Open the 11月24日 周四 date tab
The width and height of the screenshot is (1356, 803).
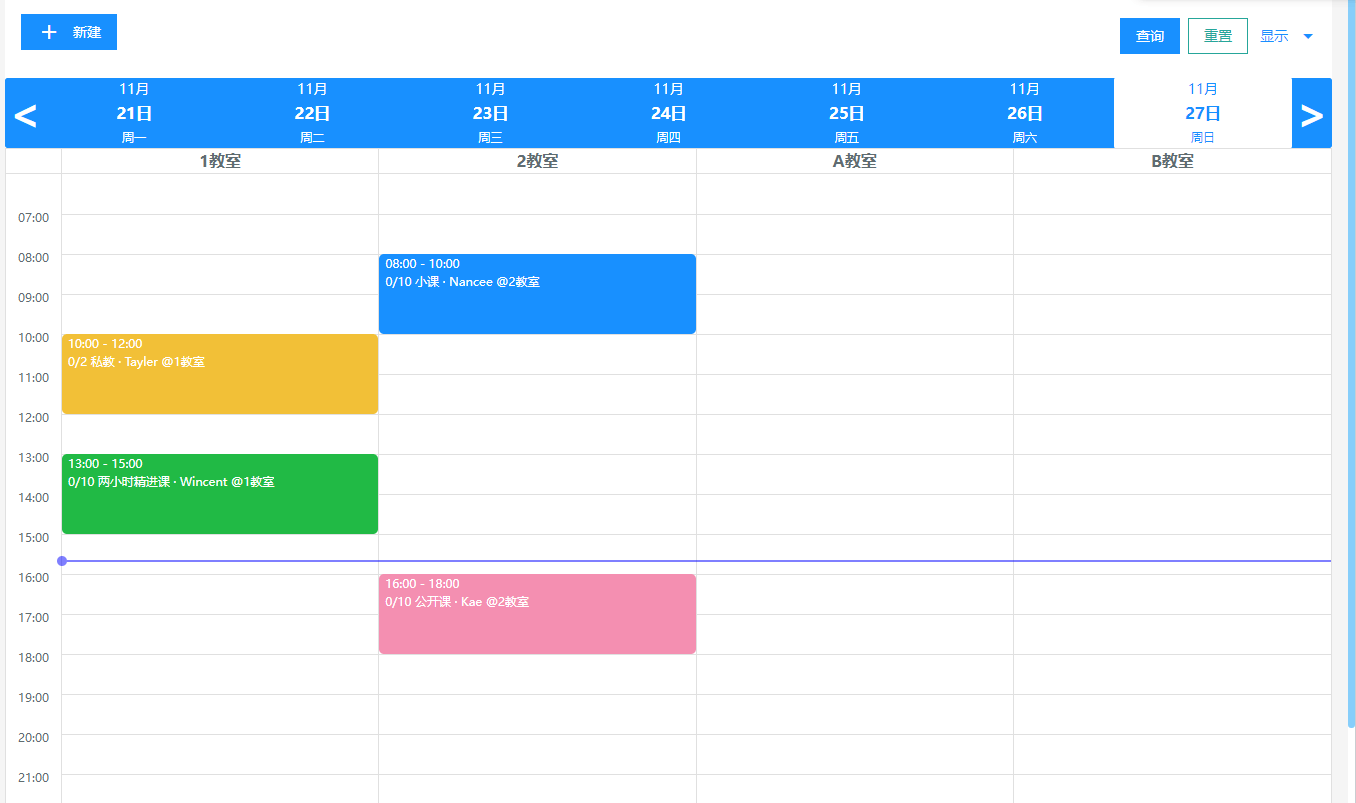[x=668, y=113]
